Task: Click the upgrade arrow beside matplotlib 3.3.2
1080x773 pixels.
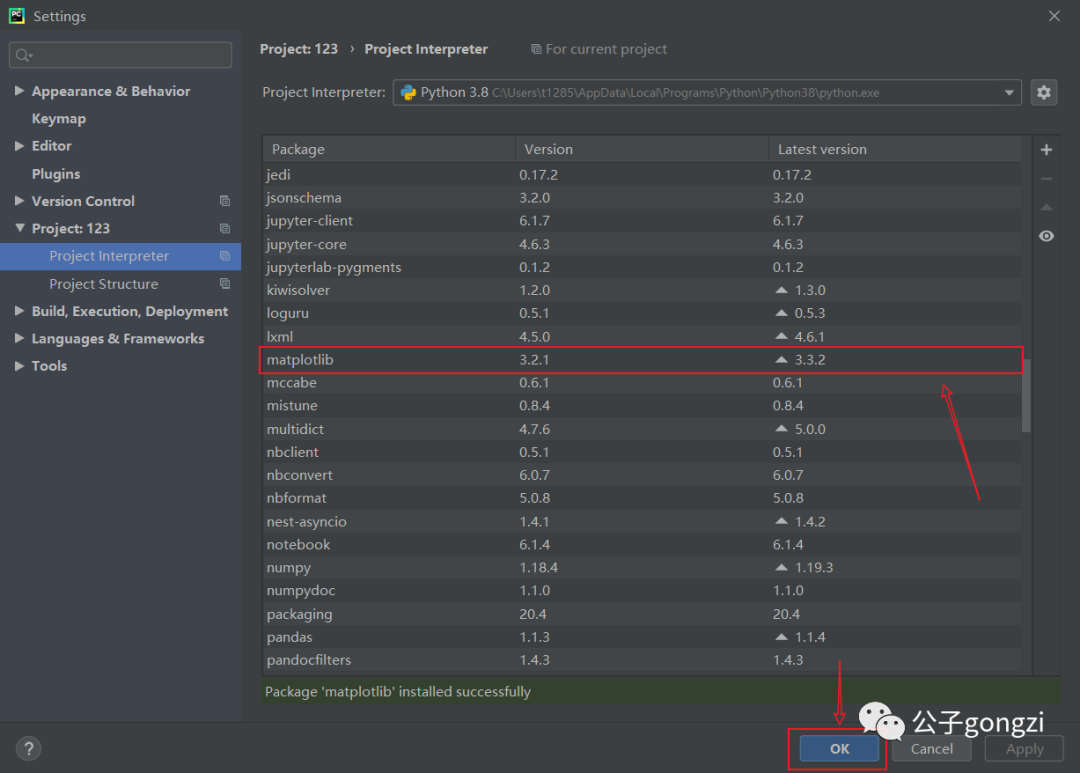Action: coord(781,360)
